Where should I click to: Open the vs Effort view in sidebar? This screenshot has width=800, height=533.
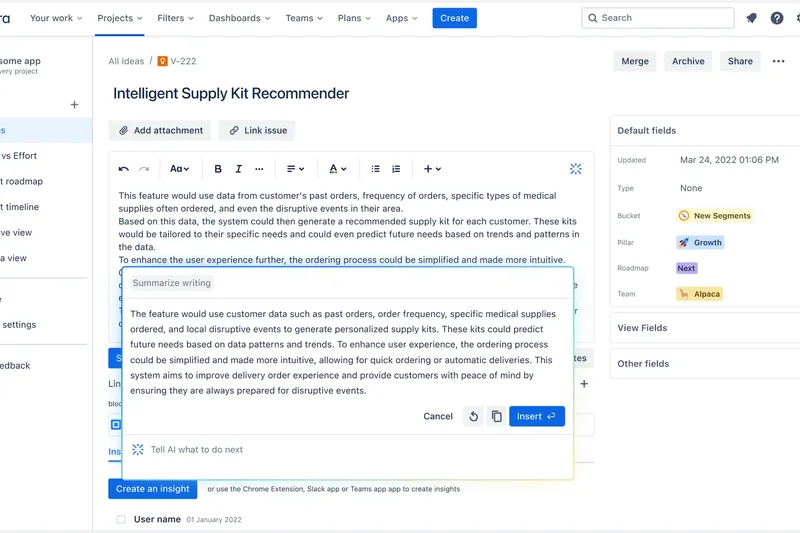coord(45,156)
